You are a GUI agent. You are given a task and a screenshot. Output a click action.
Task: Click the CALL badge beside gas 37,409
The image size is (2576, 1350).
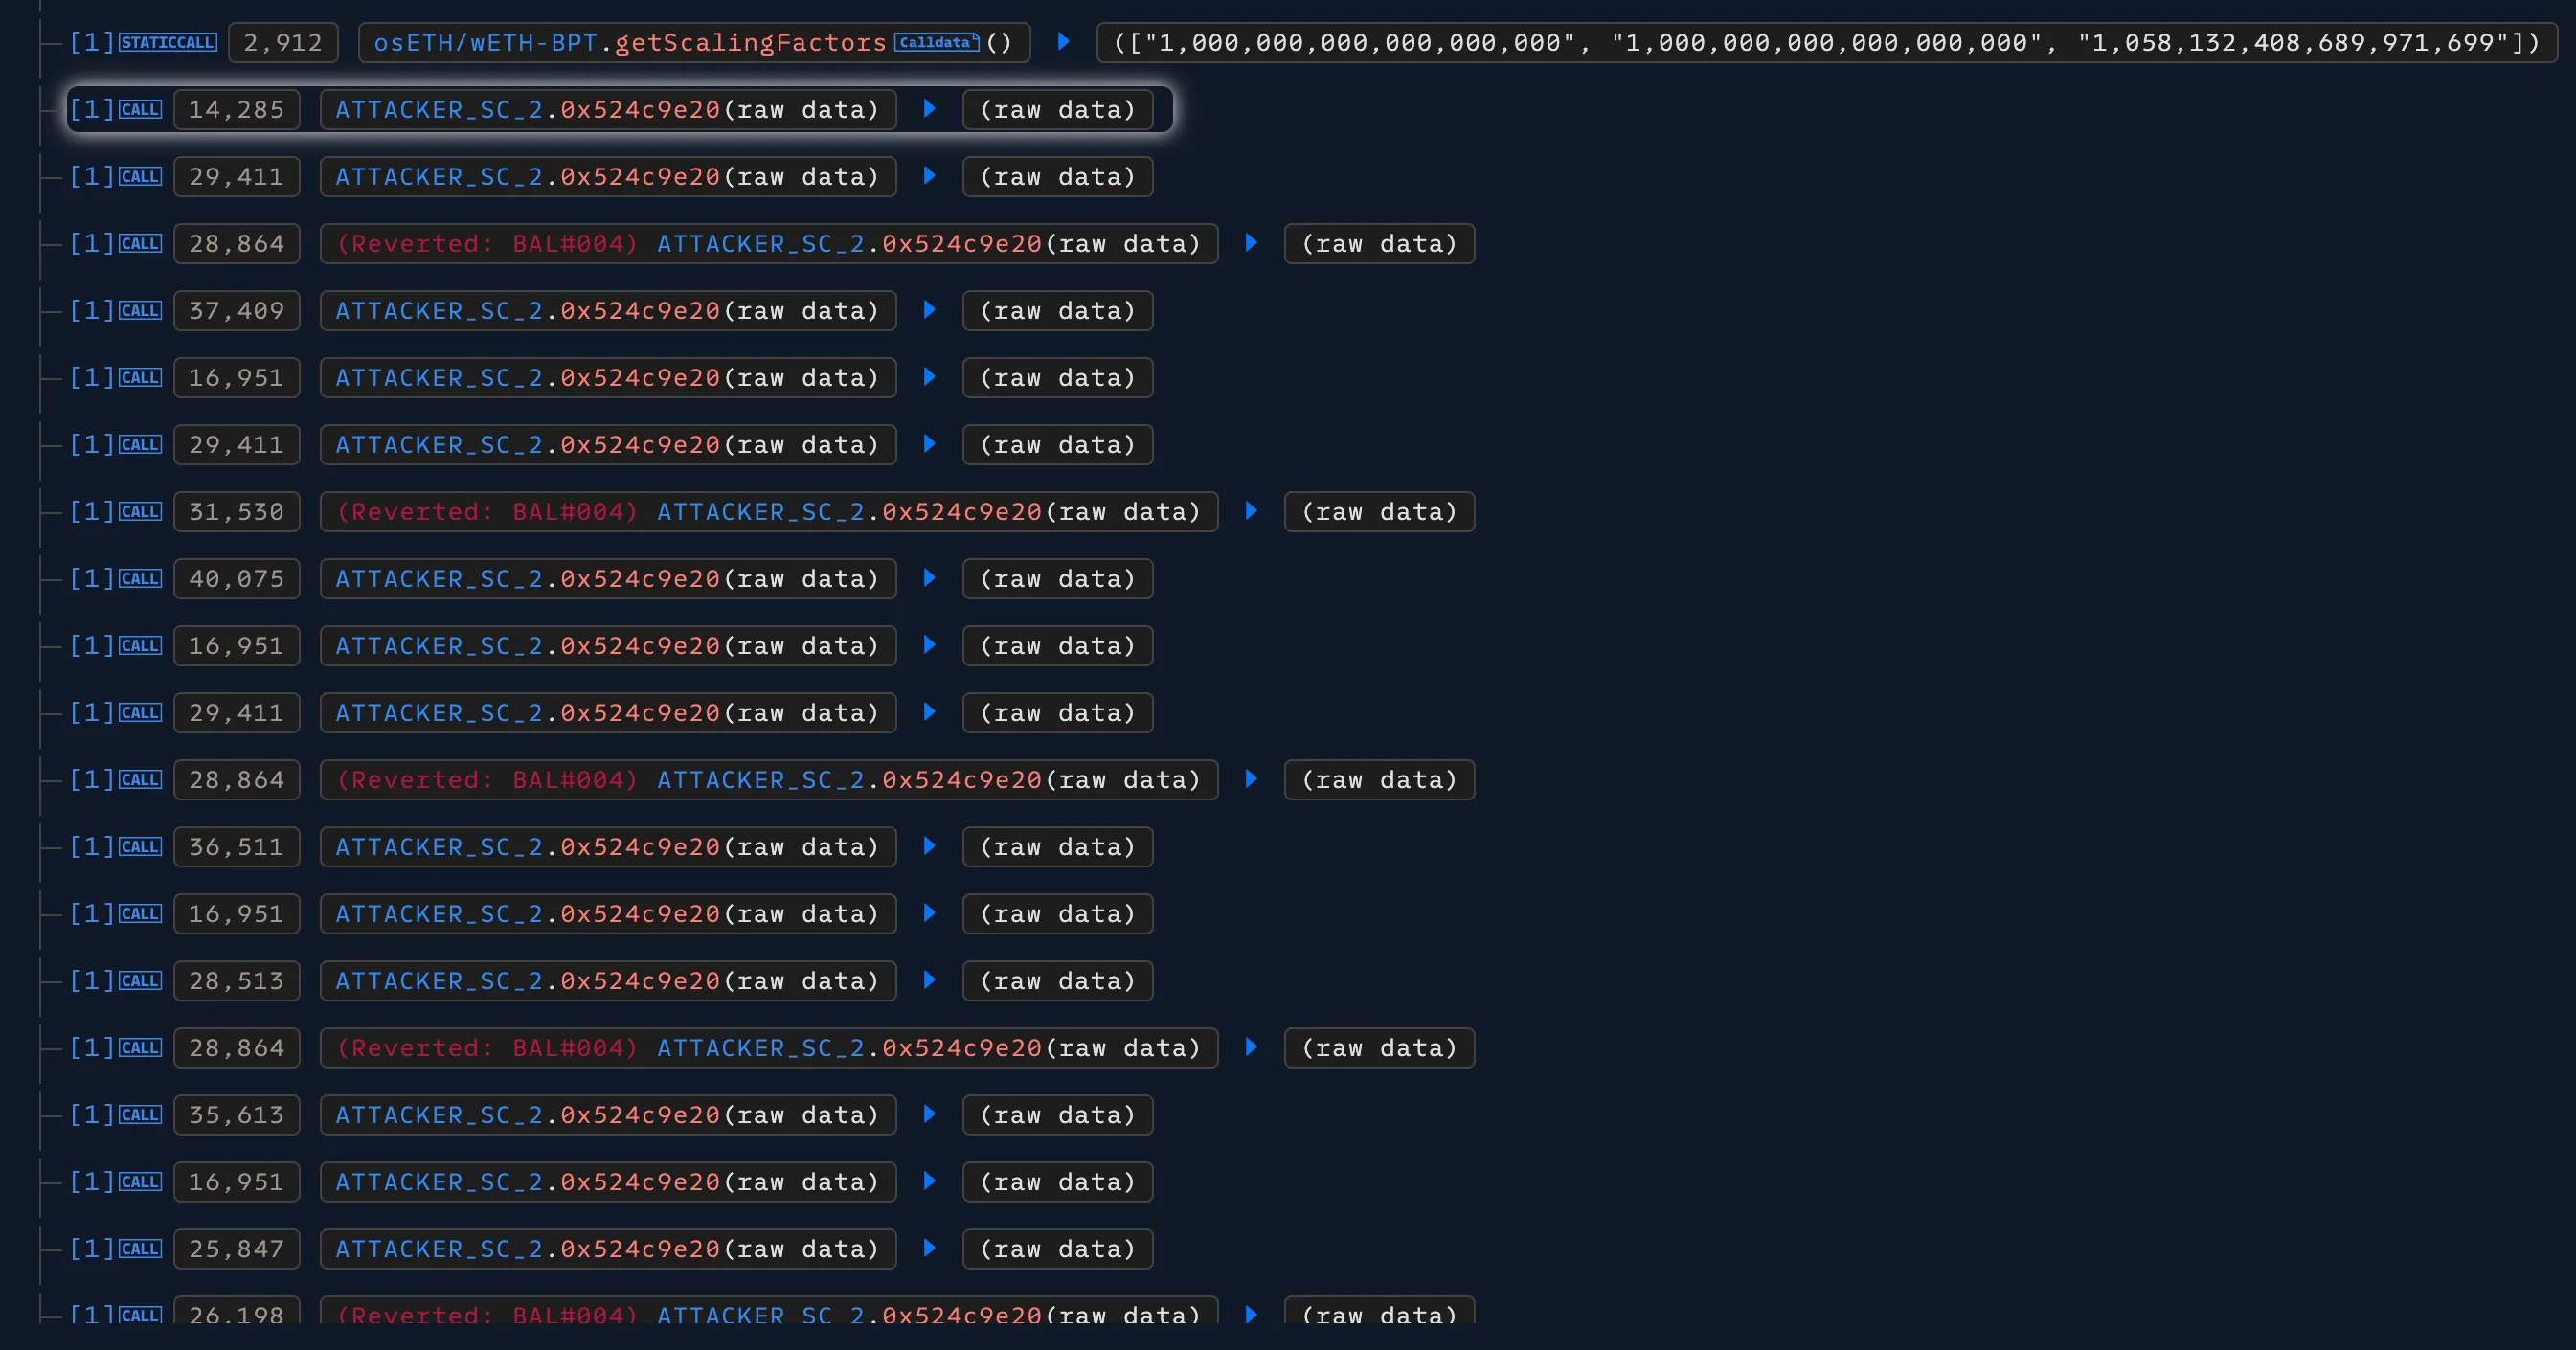click(x=141, y=310)
